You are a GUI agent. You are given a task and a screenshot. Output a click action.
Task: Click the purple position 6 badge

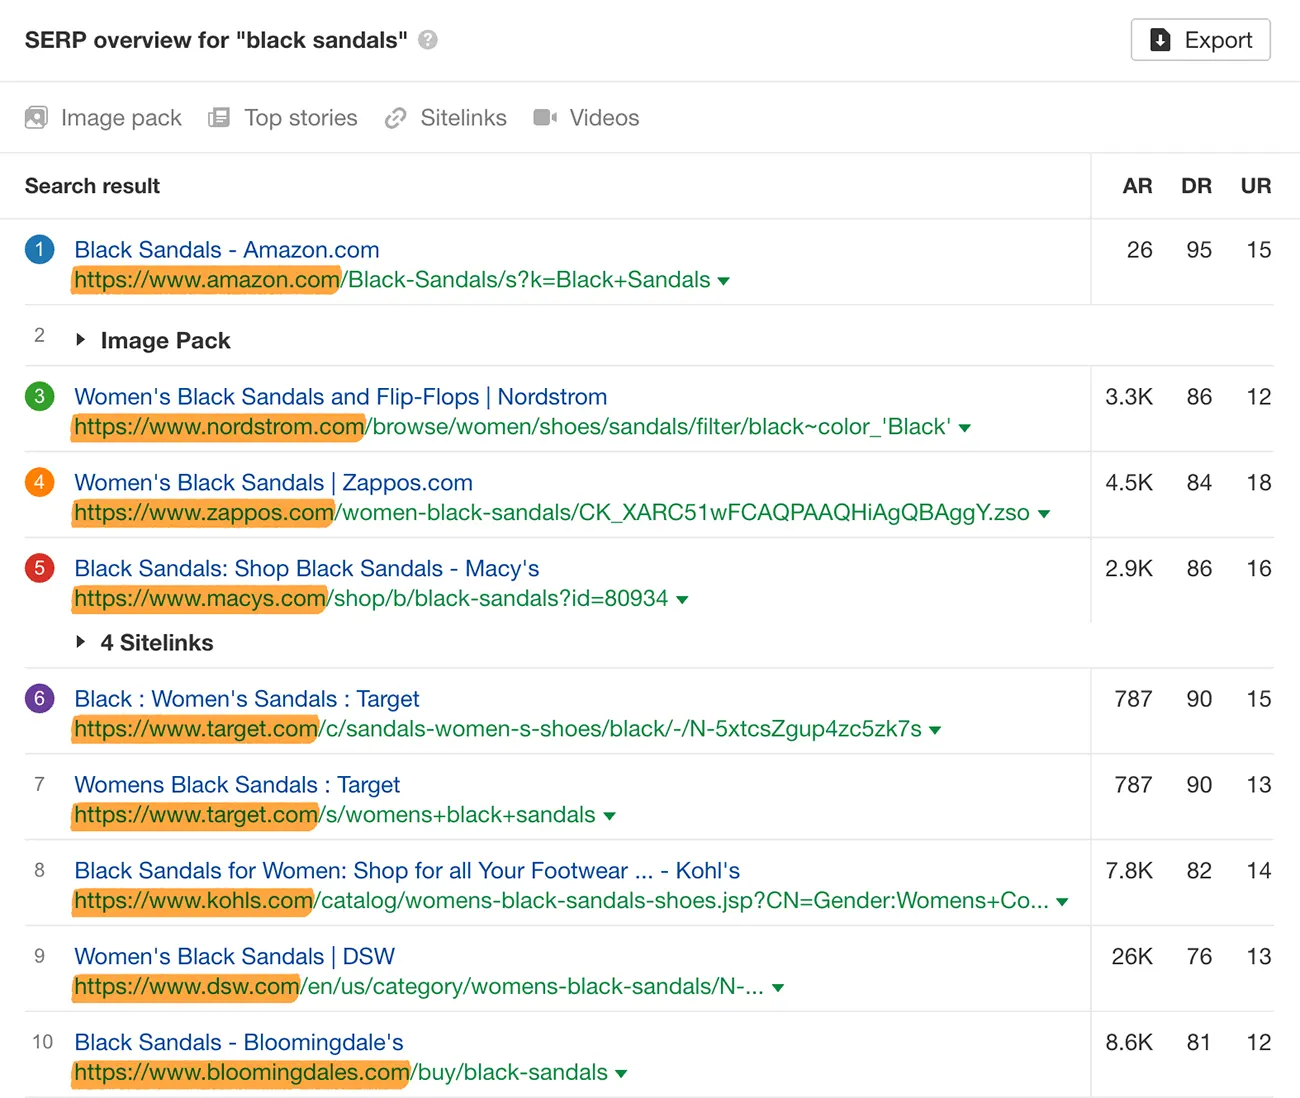pyautogui.click(x=39, y=698)
